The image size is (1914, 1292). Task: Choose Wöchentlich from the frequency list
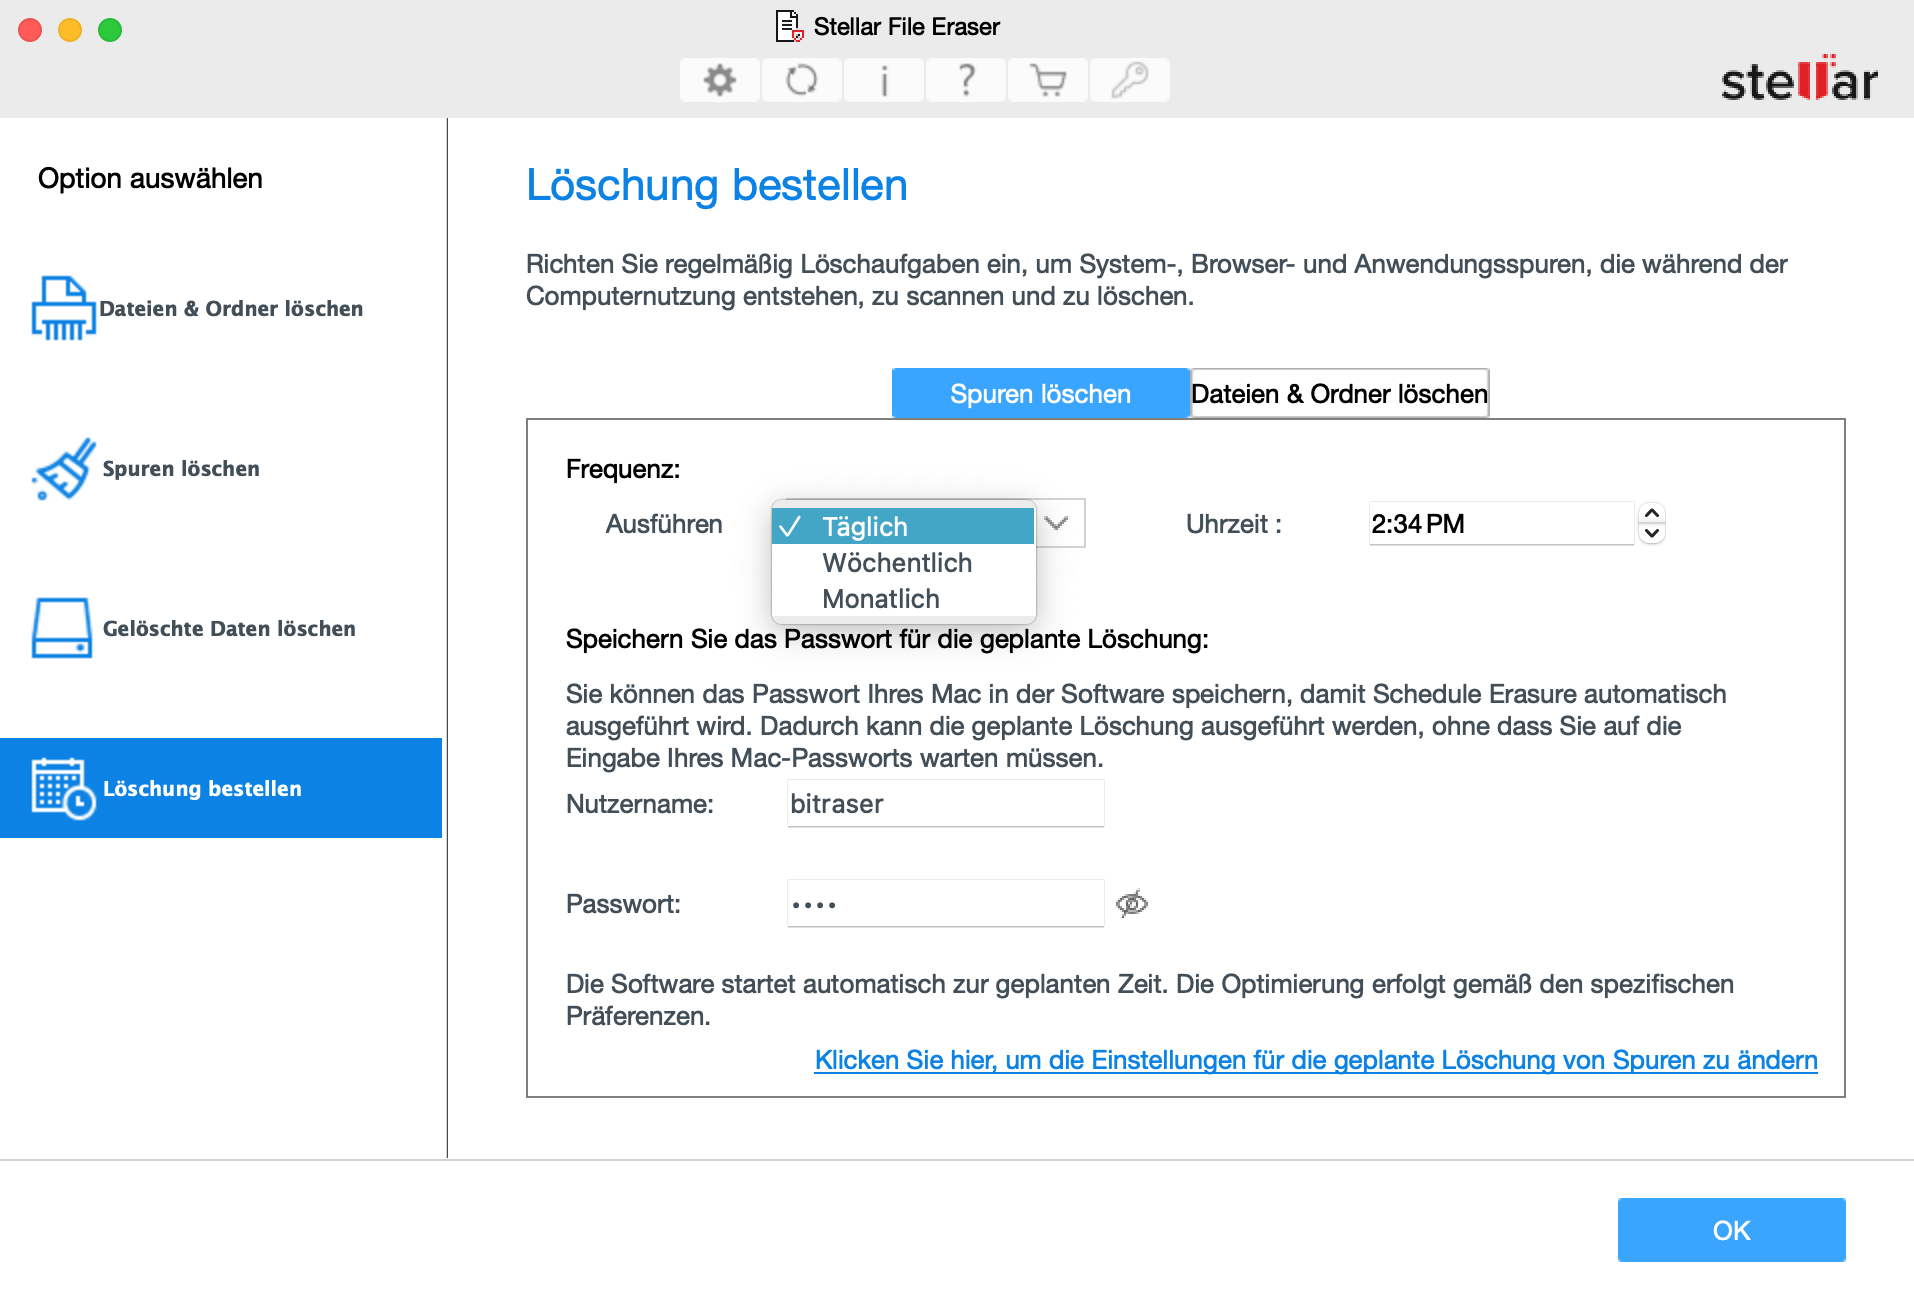(x=903, y=562)
